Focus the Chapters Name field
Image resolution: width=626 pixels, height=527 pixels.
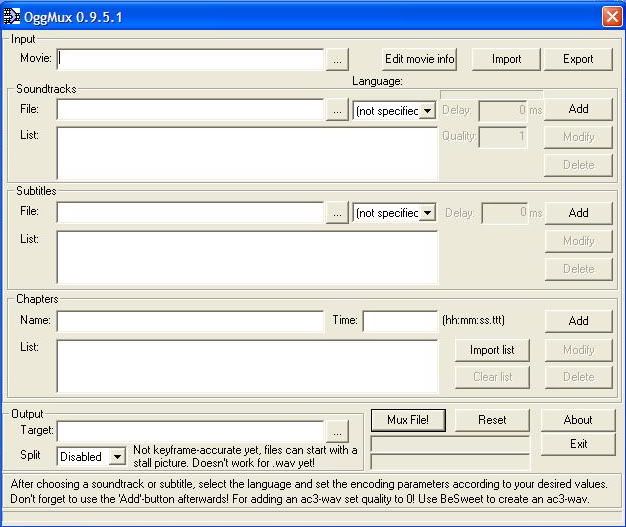(190, 321)
